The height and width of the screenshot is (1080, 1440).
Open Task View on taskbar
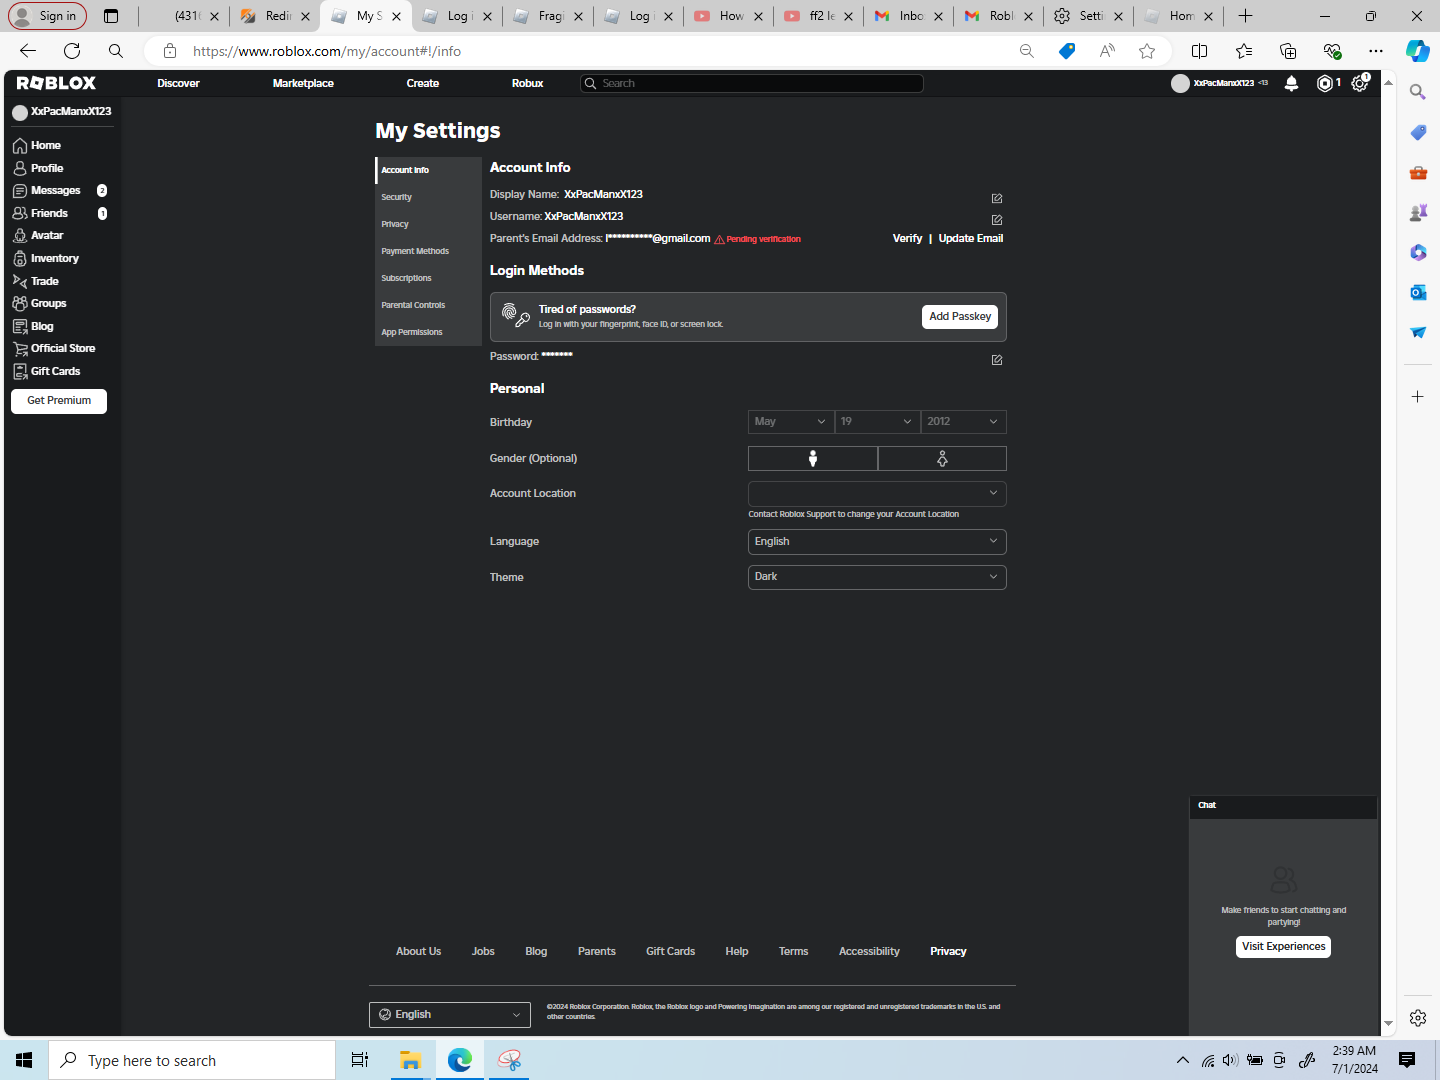[360, 1060]
